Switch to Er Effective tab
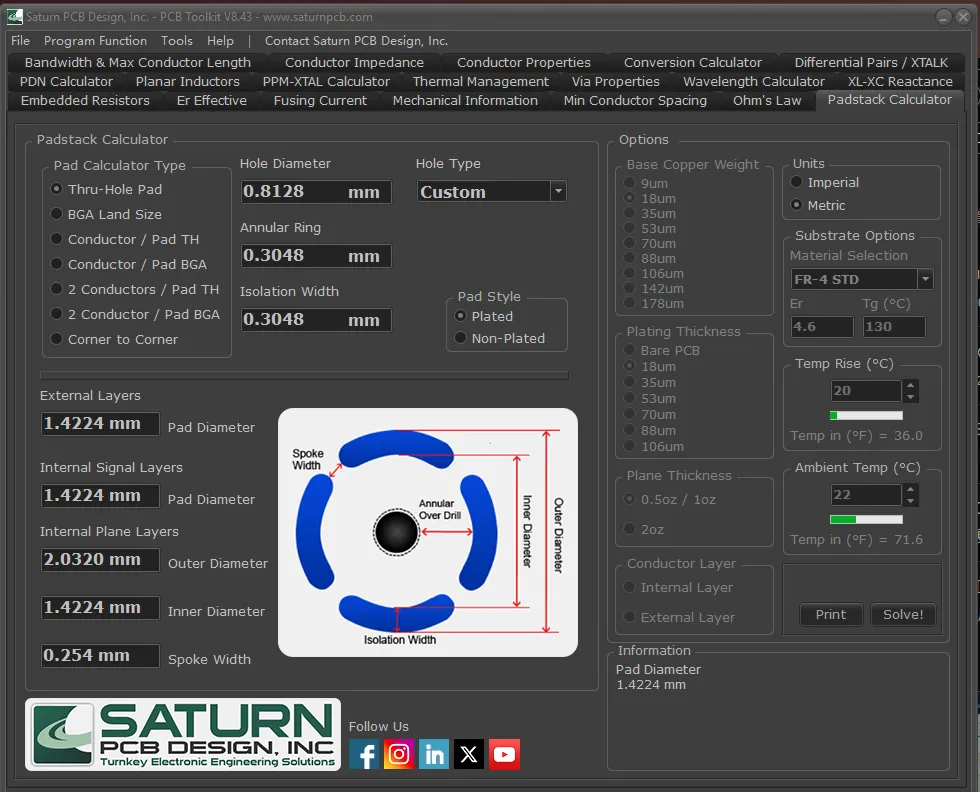Screen dimensions: 980x792 [211, 100]
